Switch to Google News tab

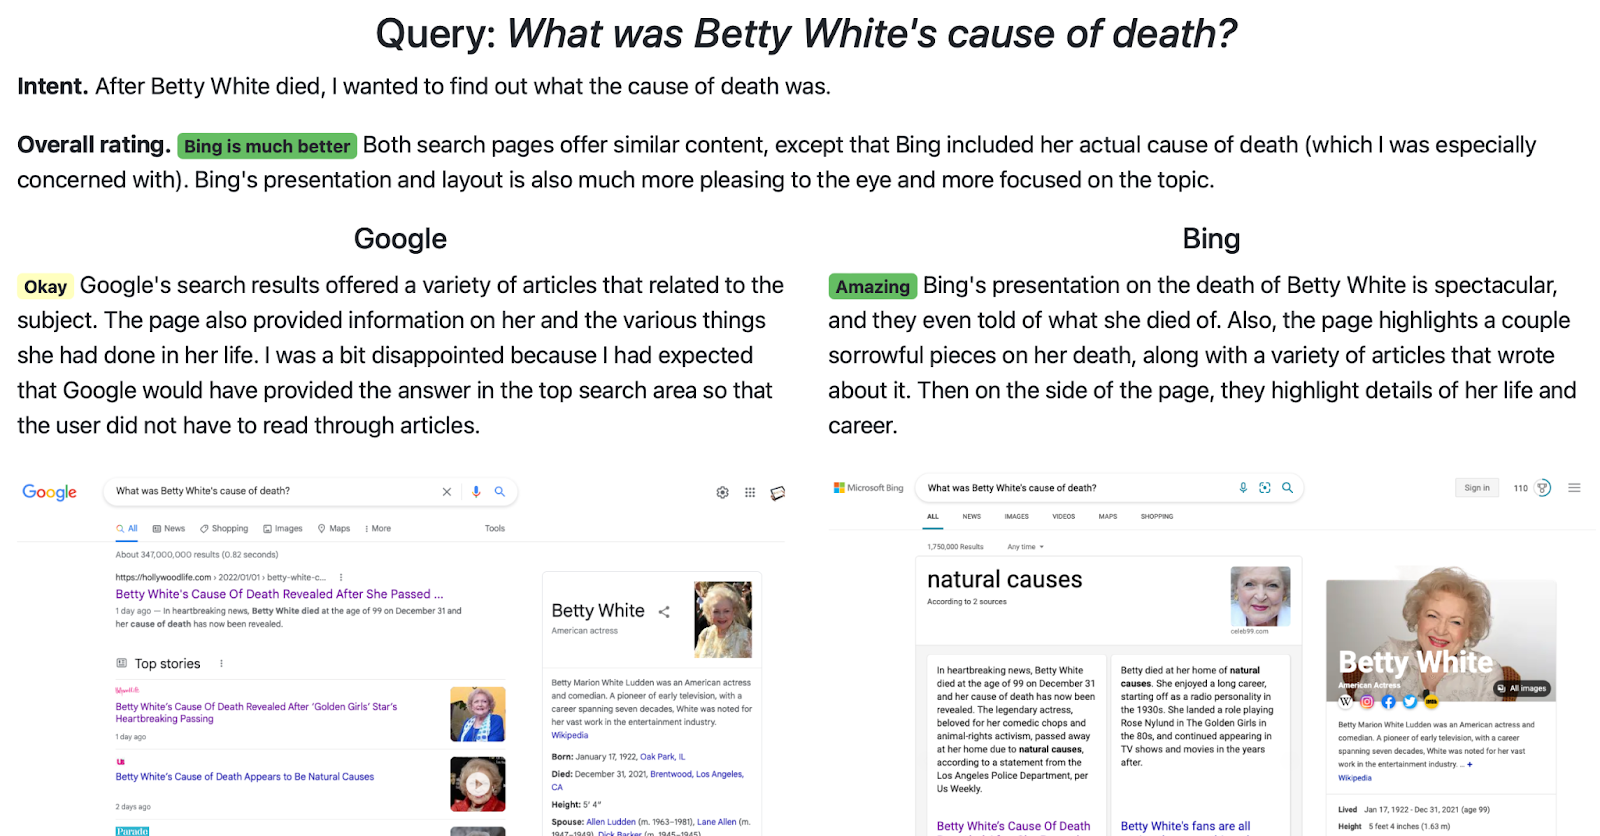(x=169, y=529)
